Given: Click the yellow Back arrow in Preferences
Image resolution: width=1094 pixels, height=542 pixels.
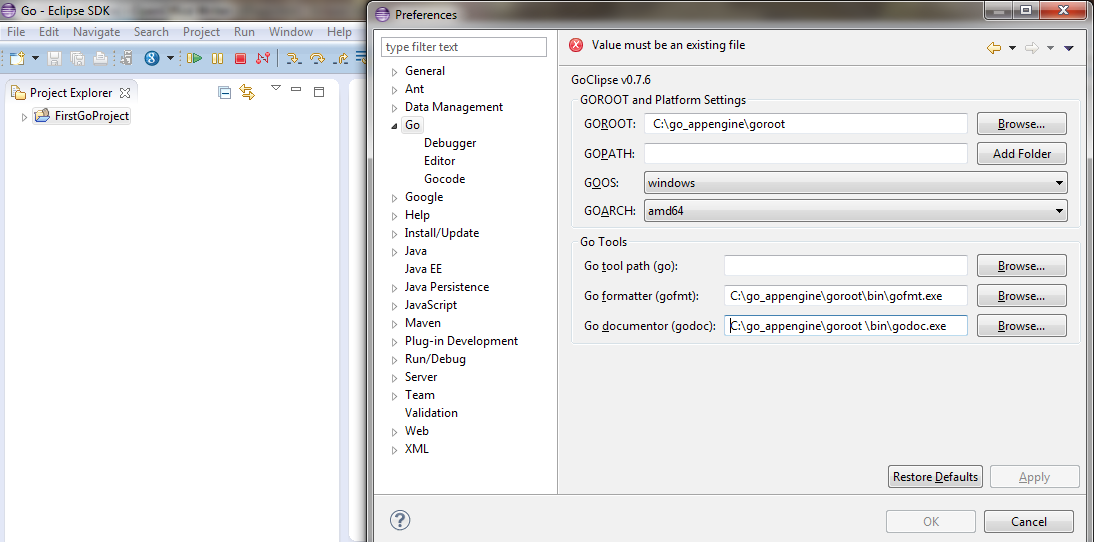Looking at the screenshot, I should 994,47.
